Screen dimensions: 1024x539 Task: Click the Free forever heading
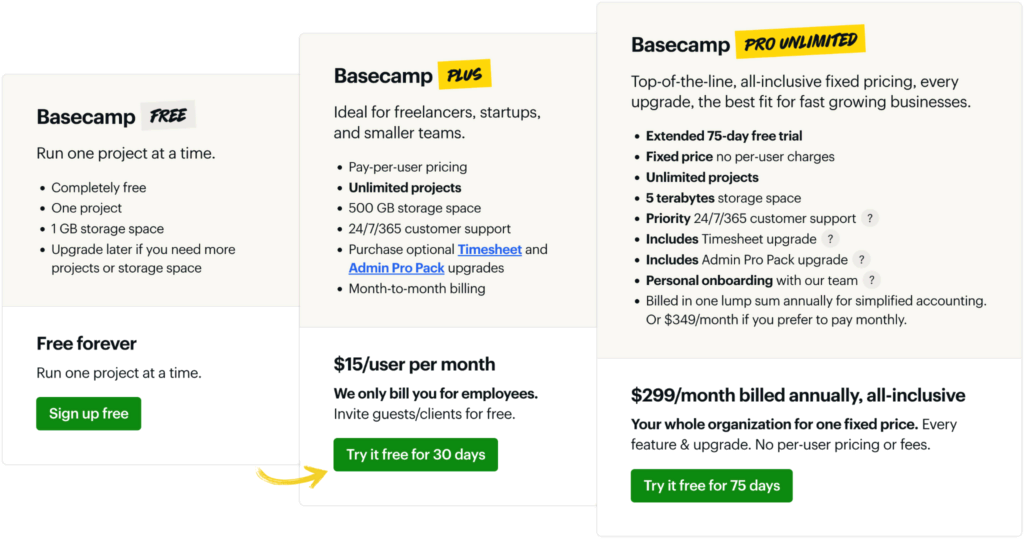86,343
